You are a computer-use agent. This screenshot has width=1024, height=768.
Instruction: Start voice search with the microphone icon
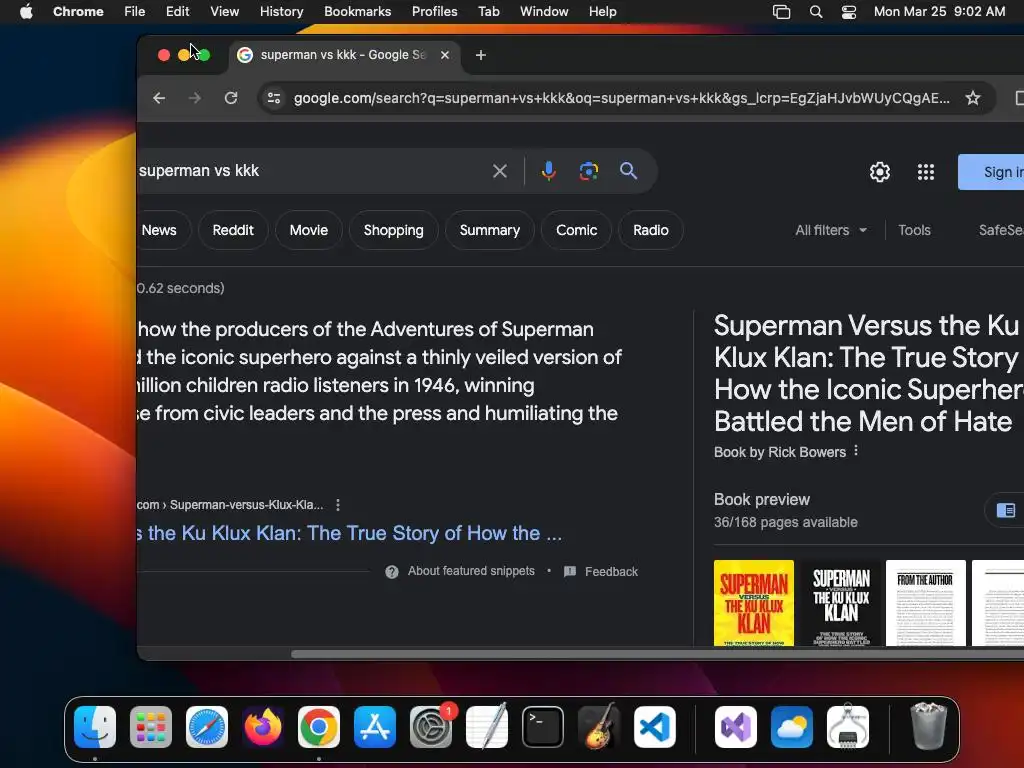549,171
